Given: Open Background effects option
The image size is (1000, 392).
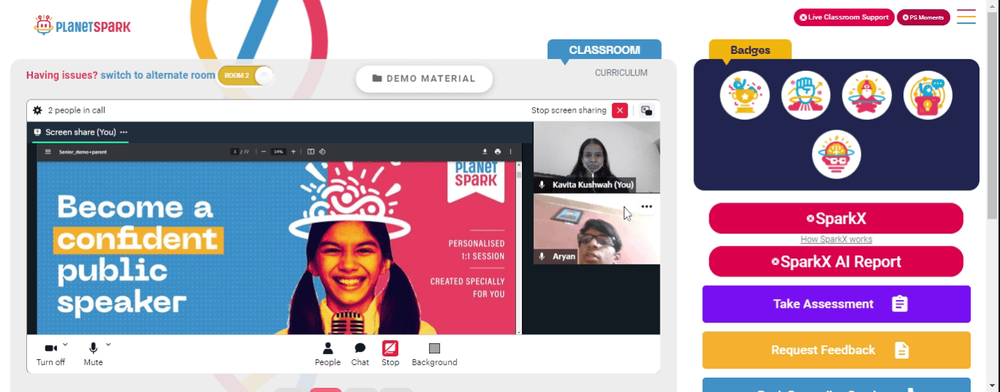Looking at the screenshot, I should click(x=434, y=354).
